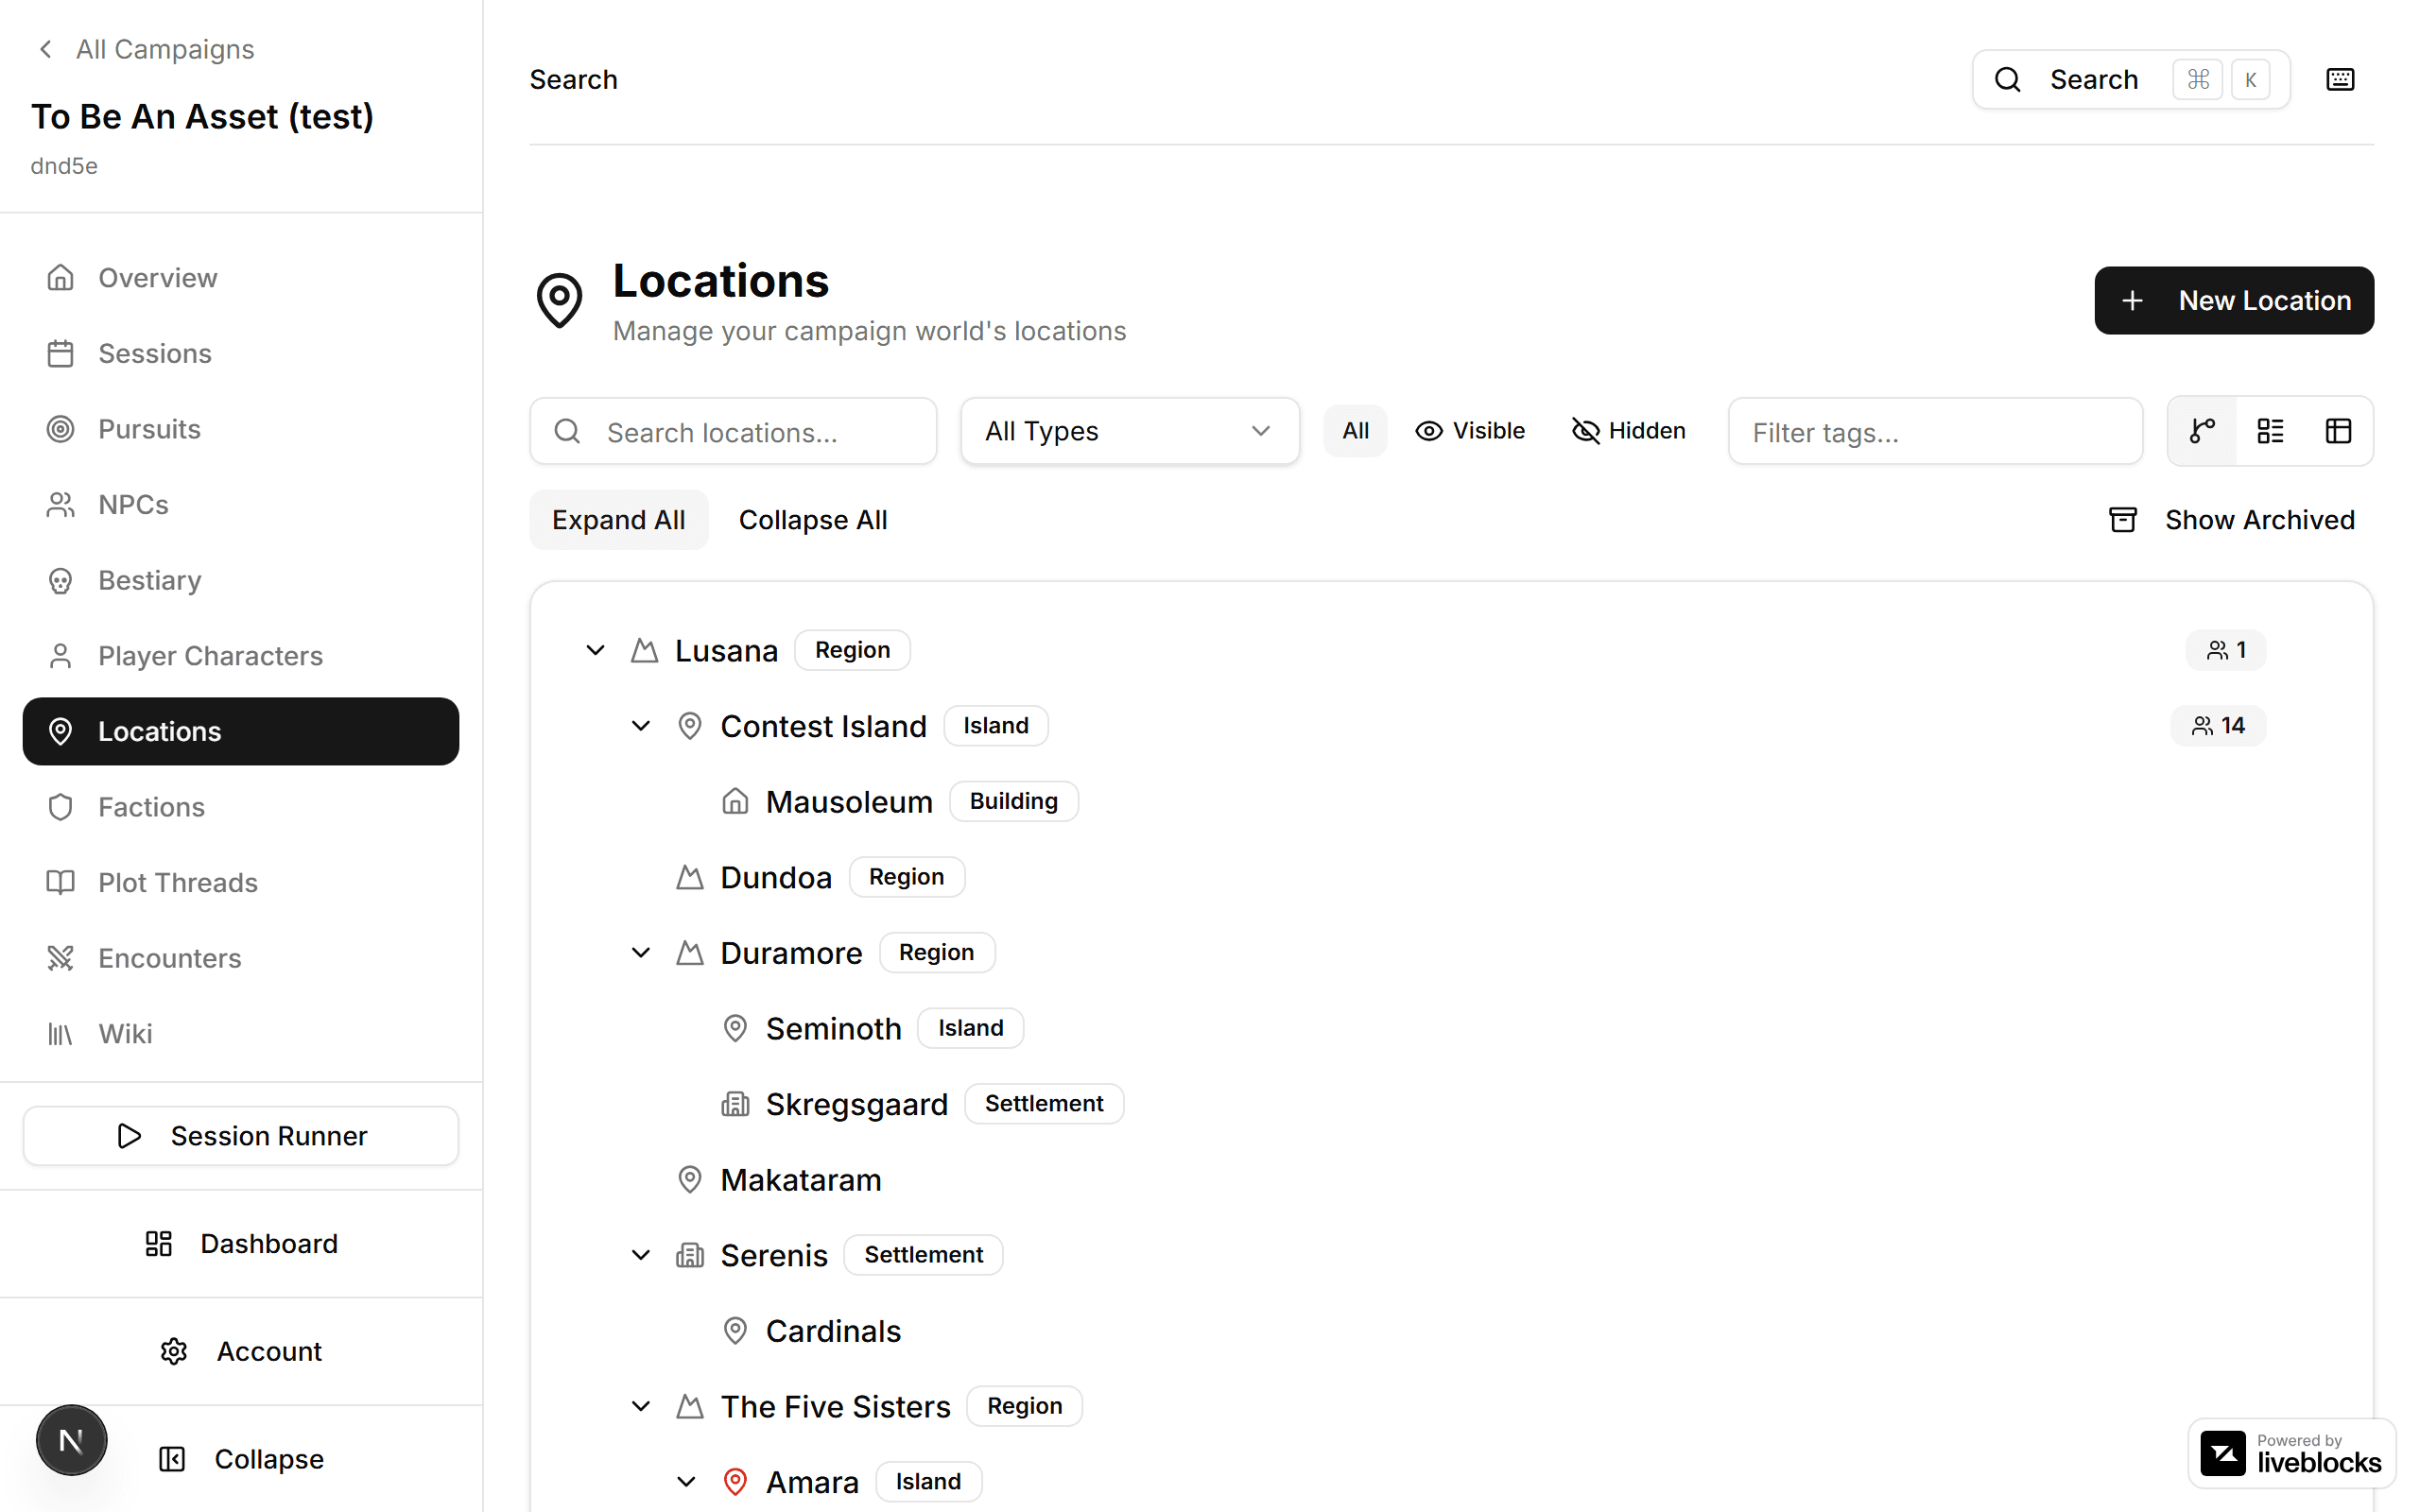Collapse the Duramore region chevron
Screen dimensions: 2420x1512
point(640,952)
